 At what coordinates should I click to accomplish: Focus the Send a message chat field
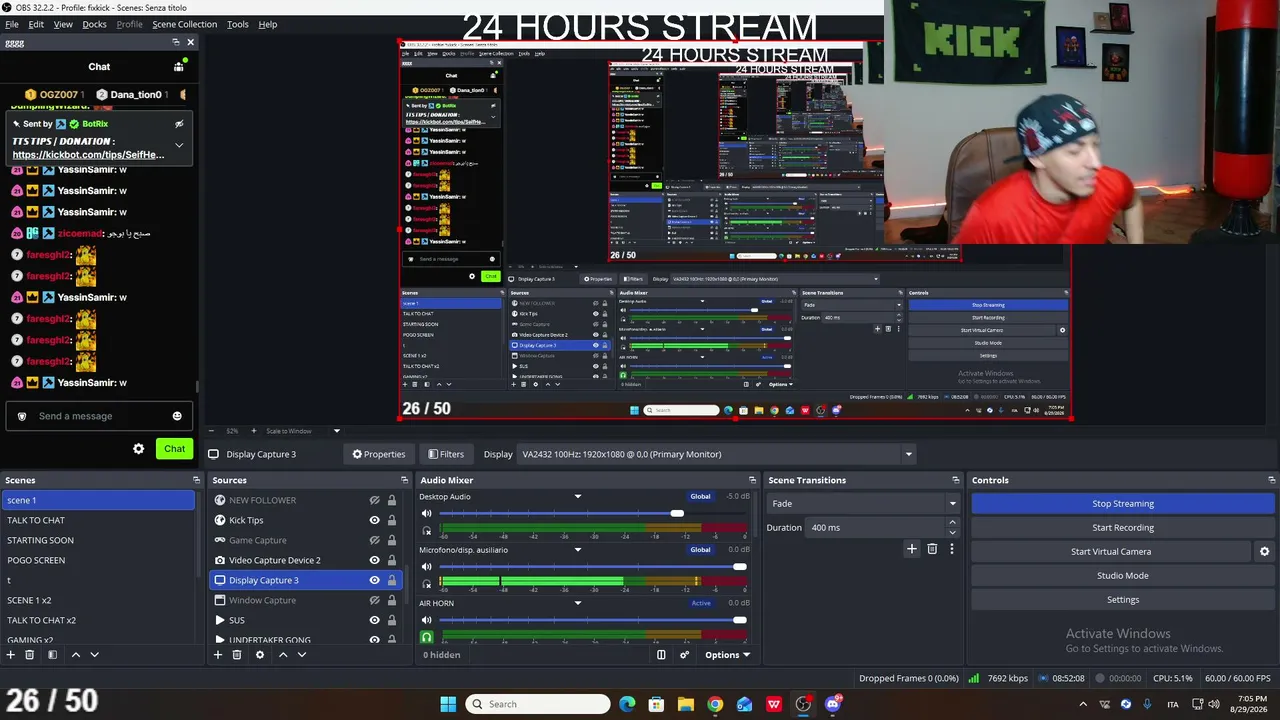98,416
